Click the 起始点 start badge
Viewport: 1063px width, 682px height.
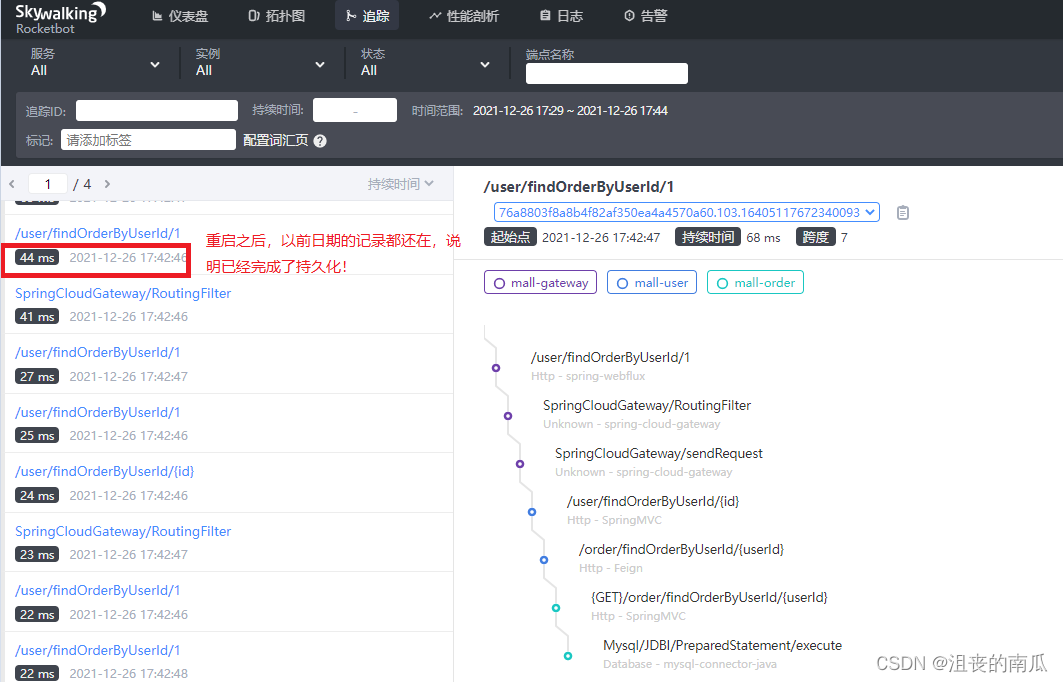(510, 237)
